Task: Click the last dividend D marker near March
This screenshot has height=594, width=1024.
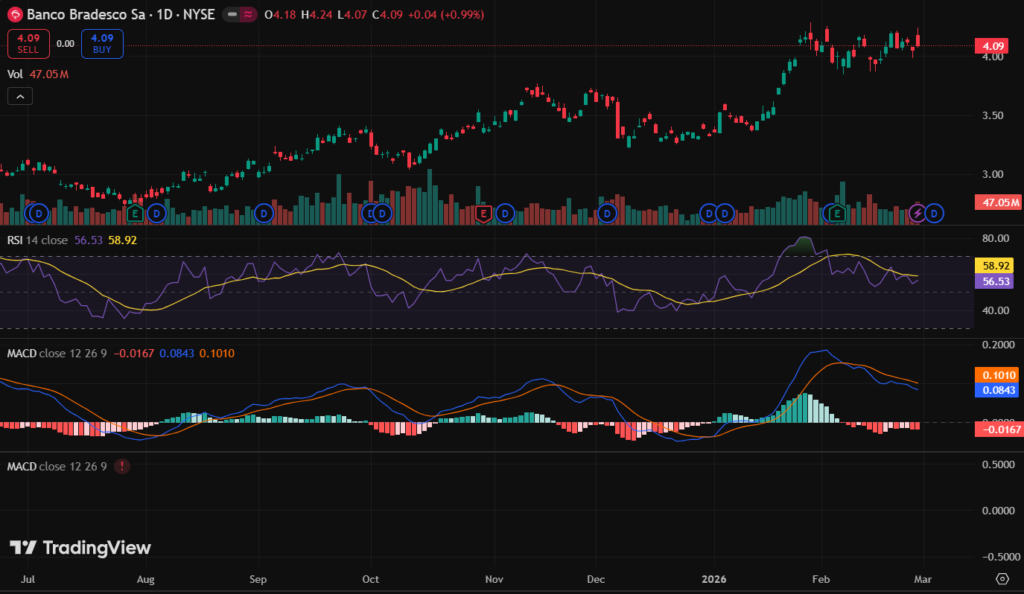Action: pyautogui.click(x=934, y=213)
